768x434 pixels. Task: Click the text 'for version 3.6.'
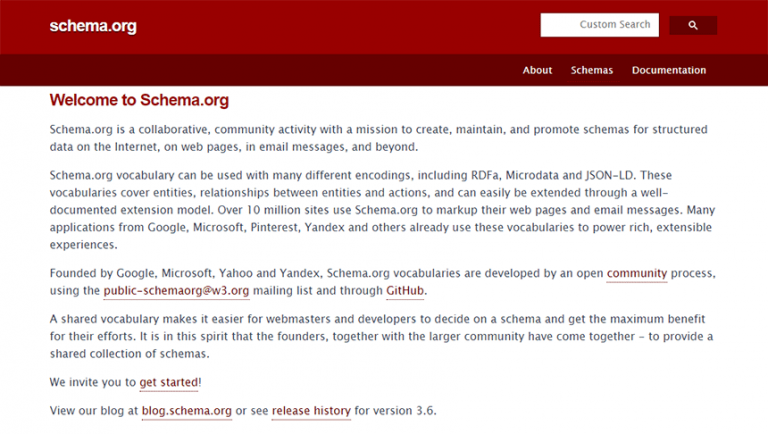pos(395,410)
